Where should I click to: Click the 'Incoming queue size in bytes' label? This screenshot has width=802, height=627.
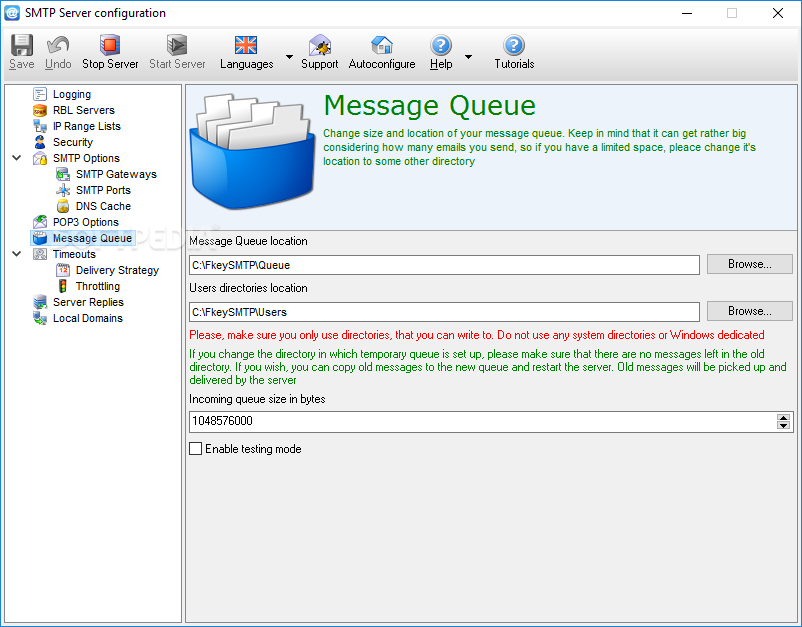257,399
